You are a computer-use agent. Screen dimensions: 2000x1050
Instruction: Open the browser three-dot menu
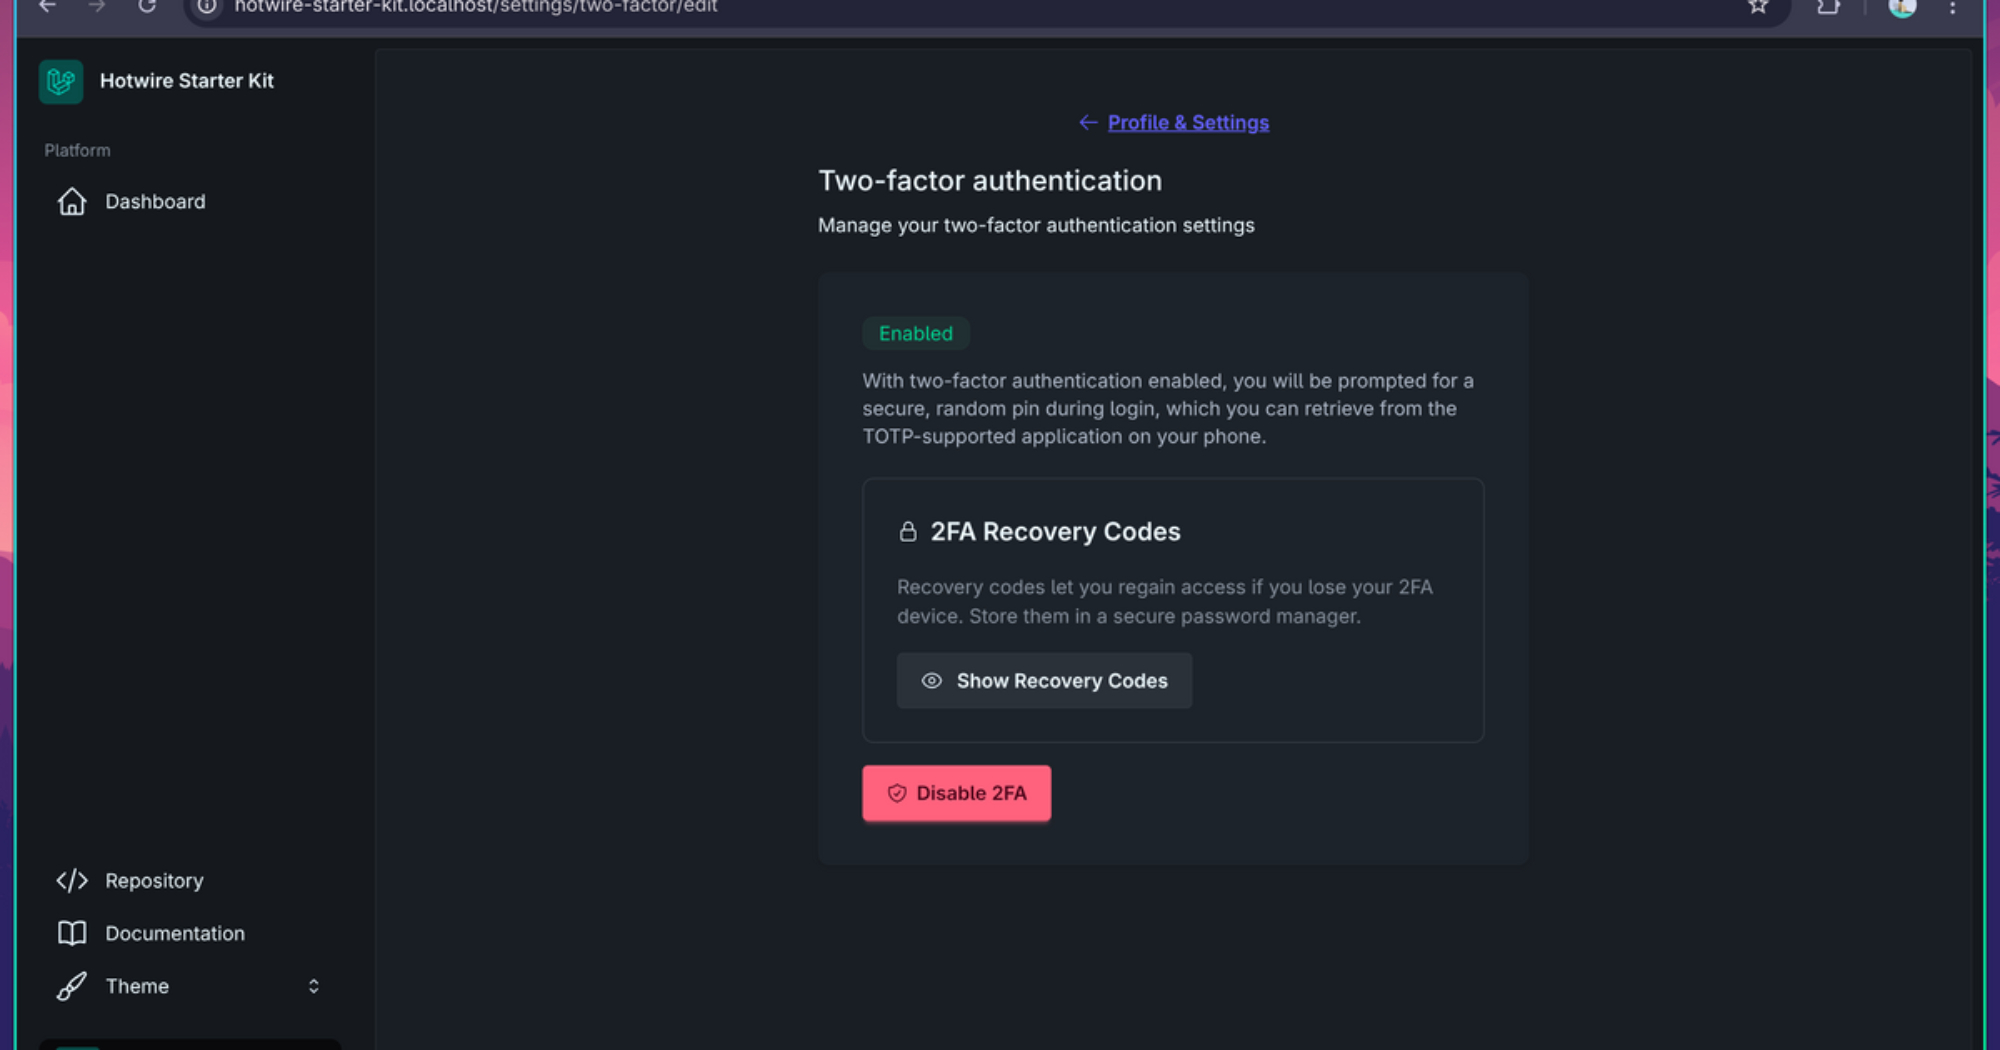point(1952,7)
